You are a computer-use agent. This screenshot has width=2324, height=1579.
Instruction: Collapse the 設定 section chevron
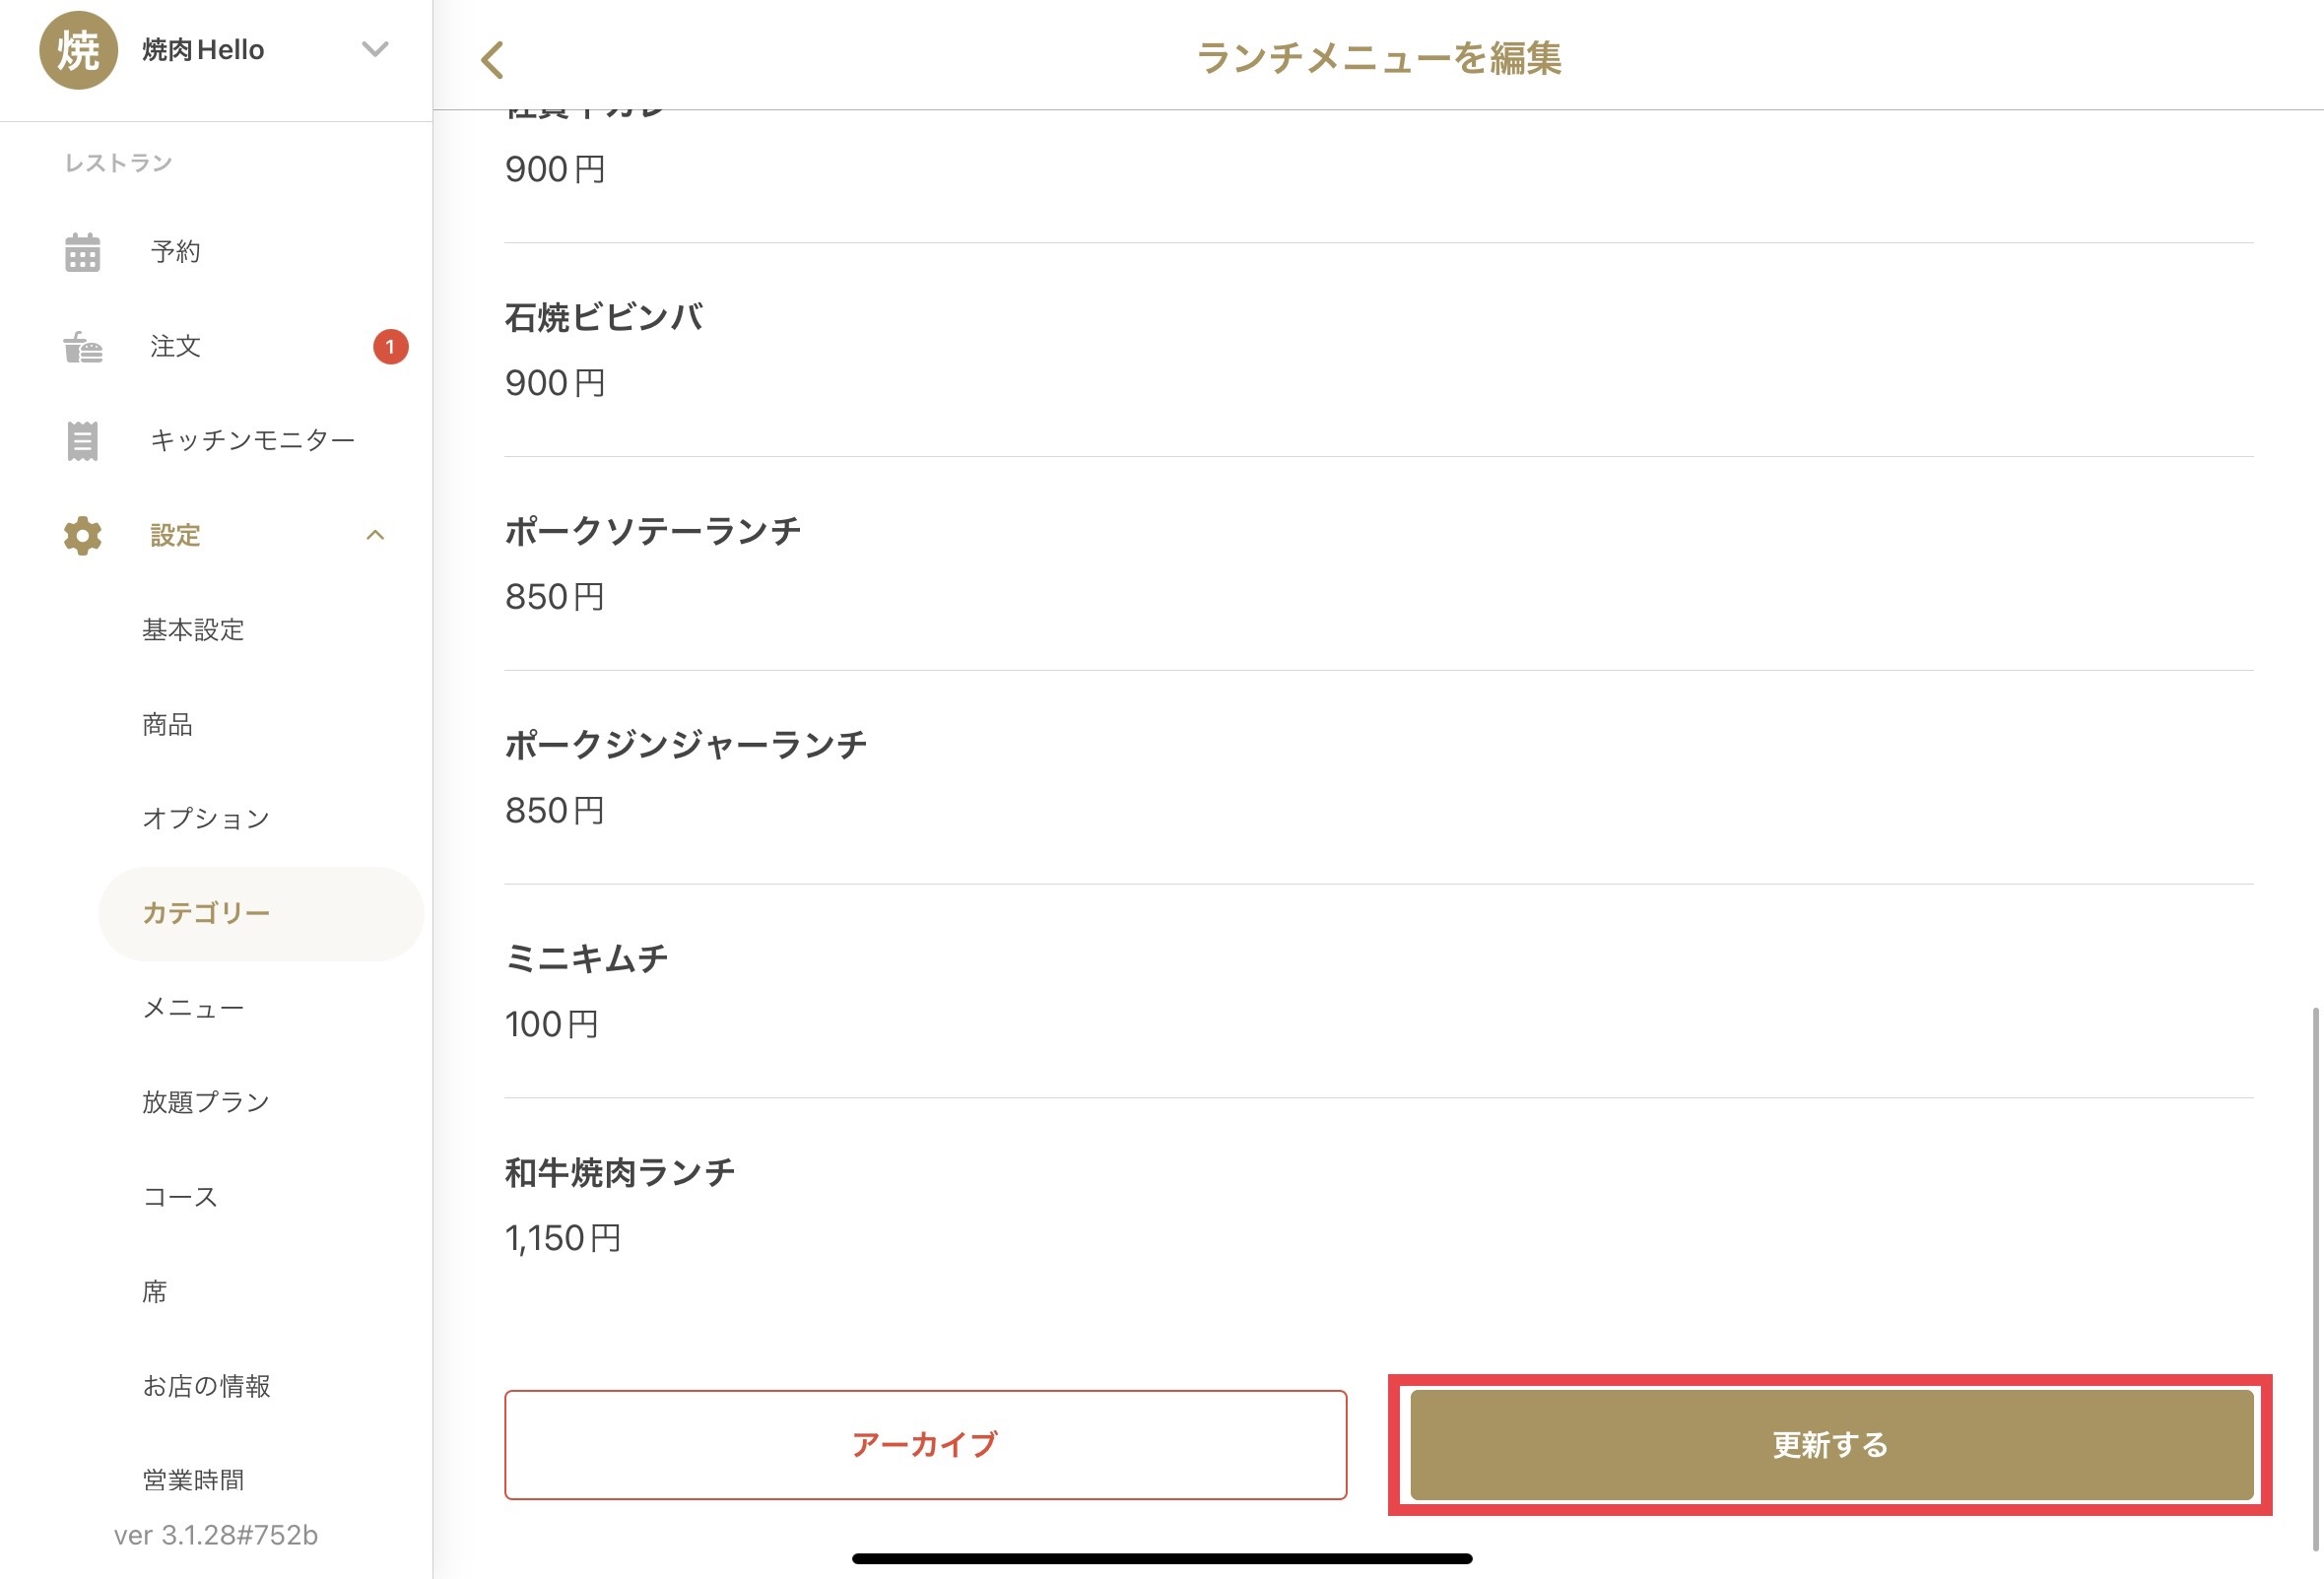click(x=375, y=535)
